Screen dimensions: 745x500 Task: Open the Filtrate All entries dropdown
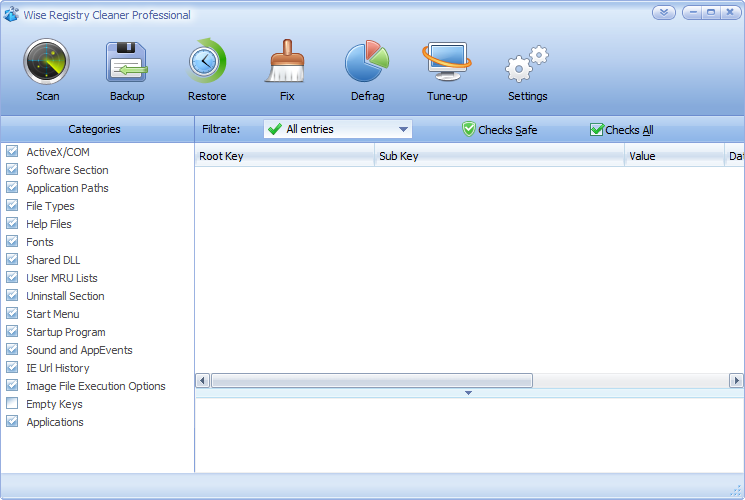click(338, 129)
